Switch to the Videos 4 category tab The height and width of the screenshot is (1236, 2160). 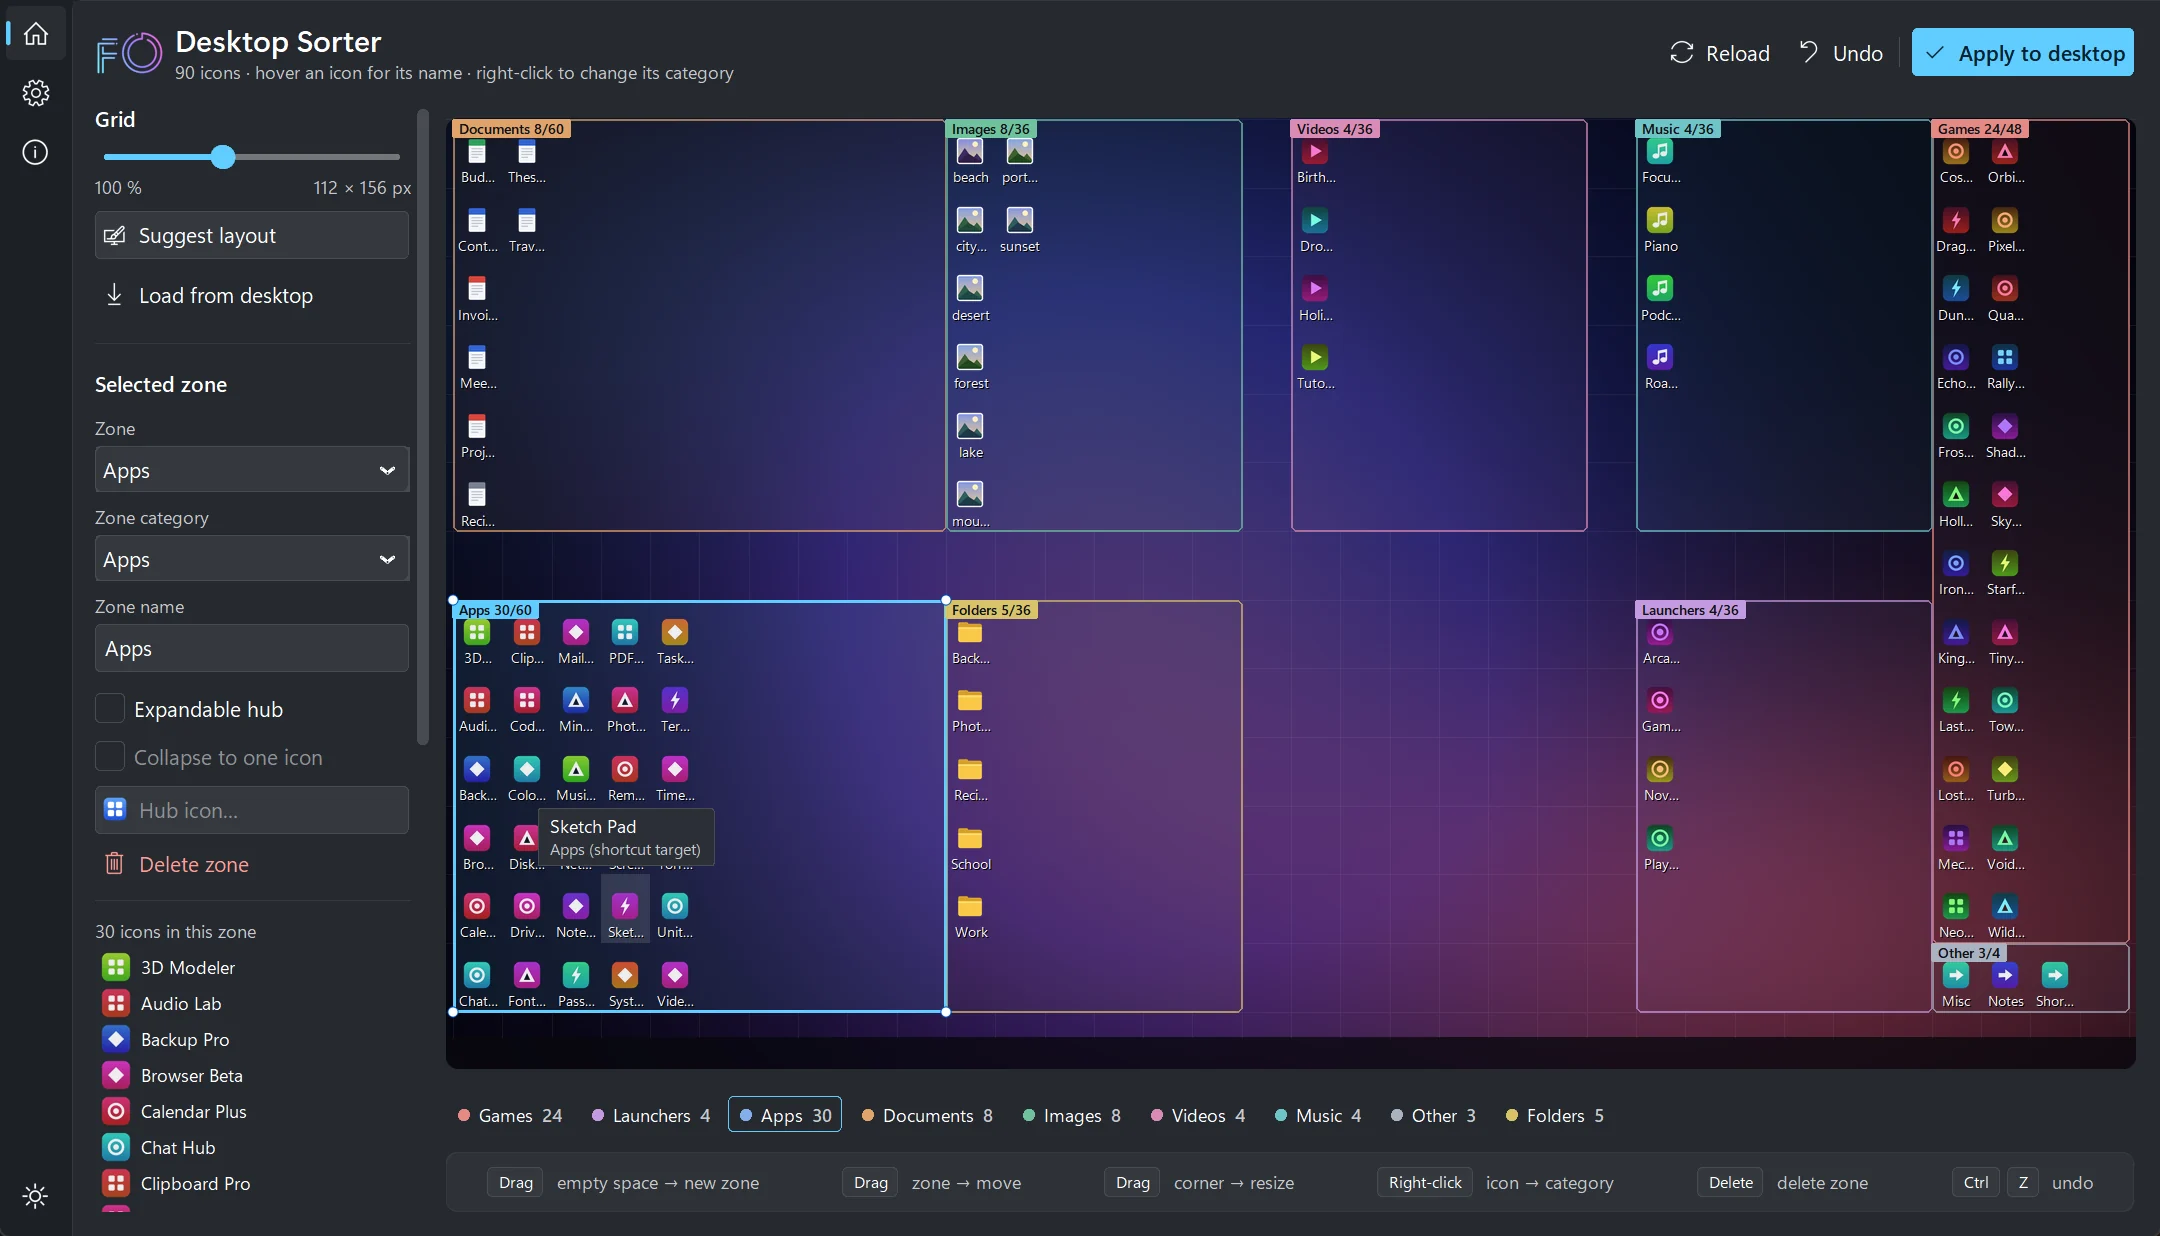[x=1198, y=1115]
